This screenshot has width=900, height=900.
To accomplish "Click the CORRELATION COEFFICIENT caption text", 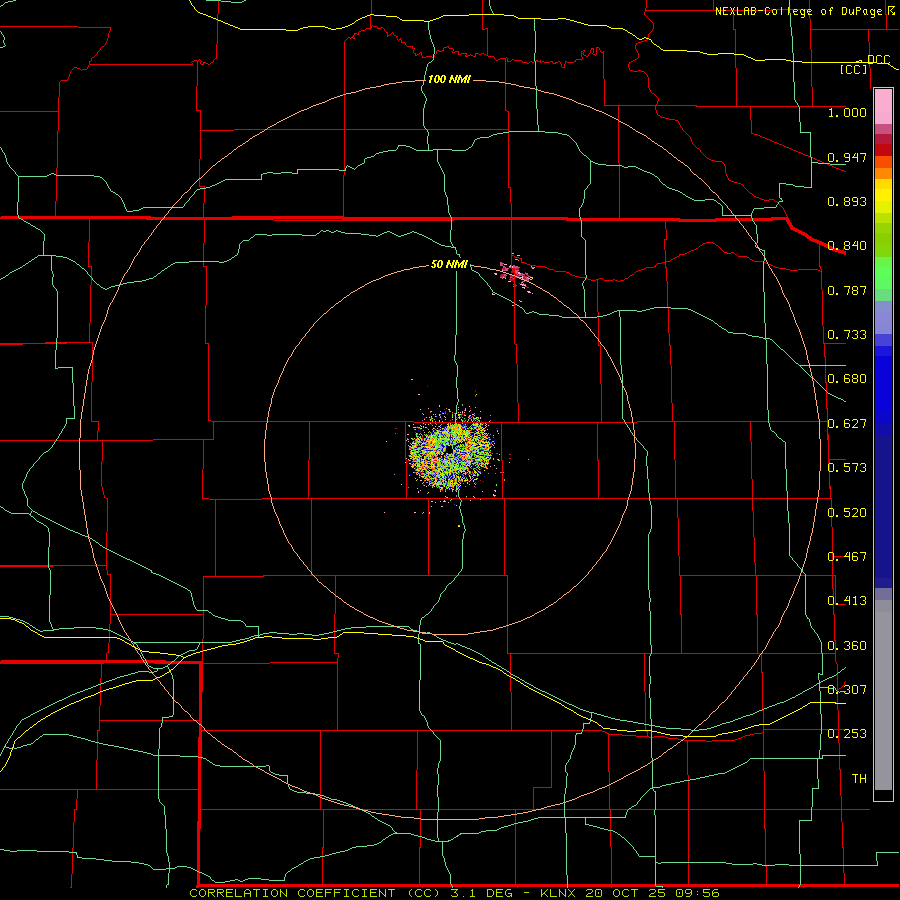I will click(x=292, y=893).
